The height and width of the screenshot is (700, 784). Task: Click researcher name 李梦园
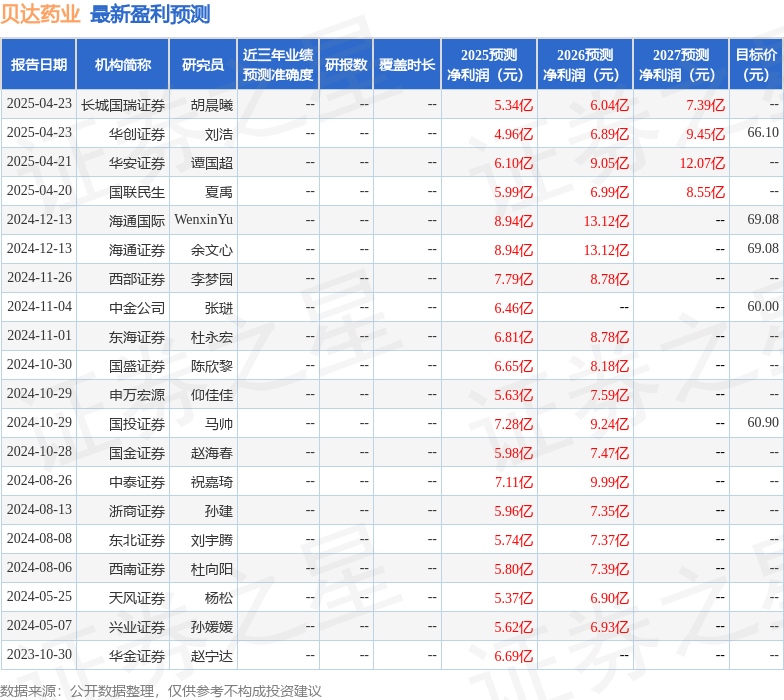[x=212, y=279]
